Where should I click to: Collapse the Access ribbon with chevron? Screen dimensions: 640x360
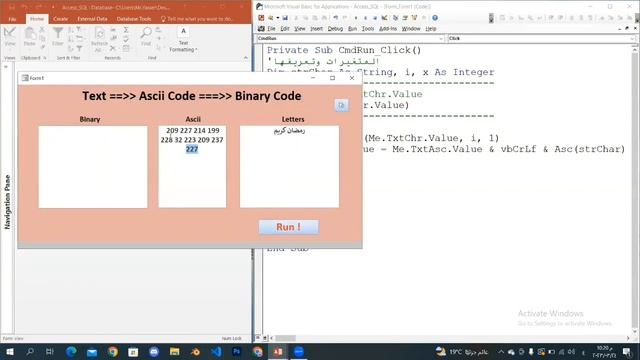point(246,58)
